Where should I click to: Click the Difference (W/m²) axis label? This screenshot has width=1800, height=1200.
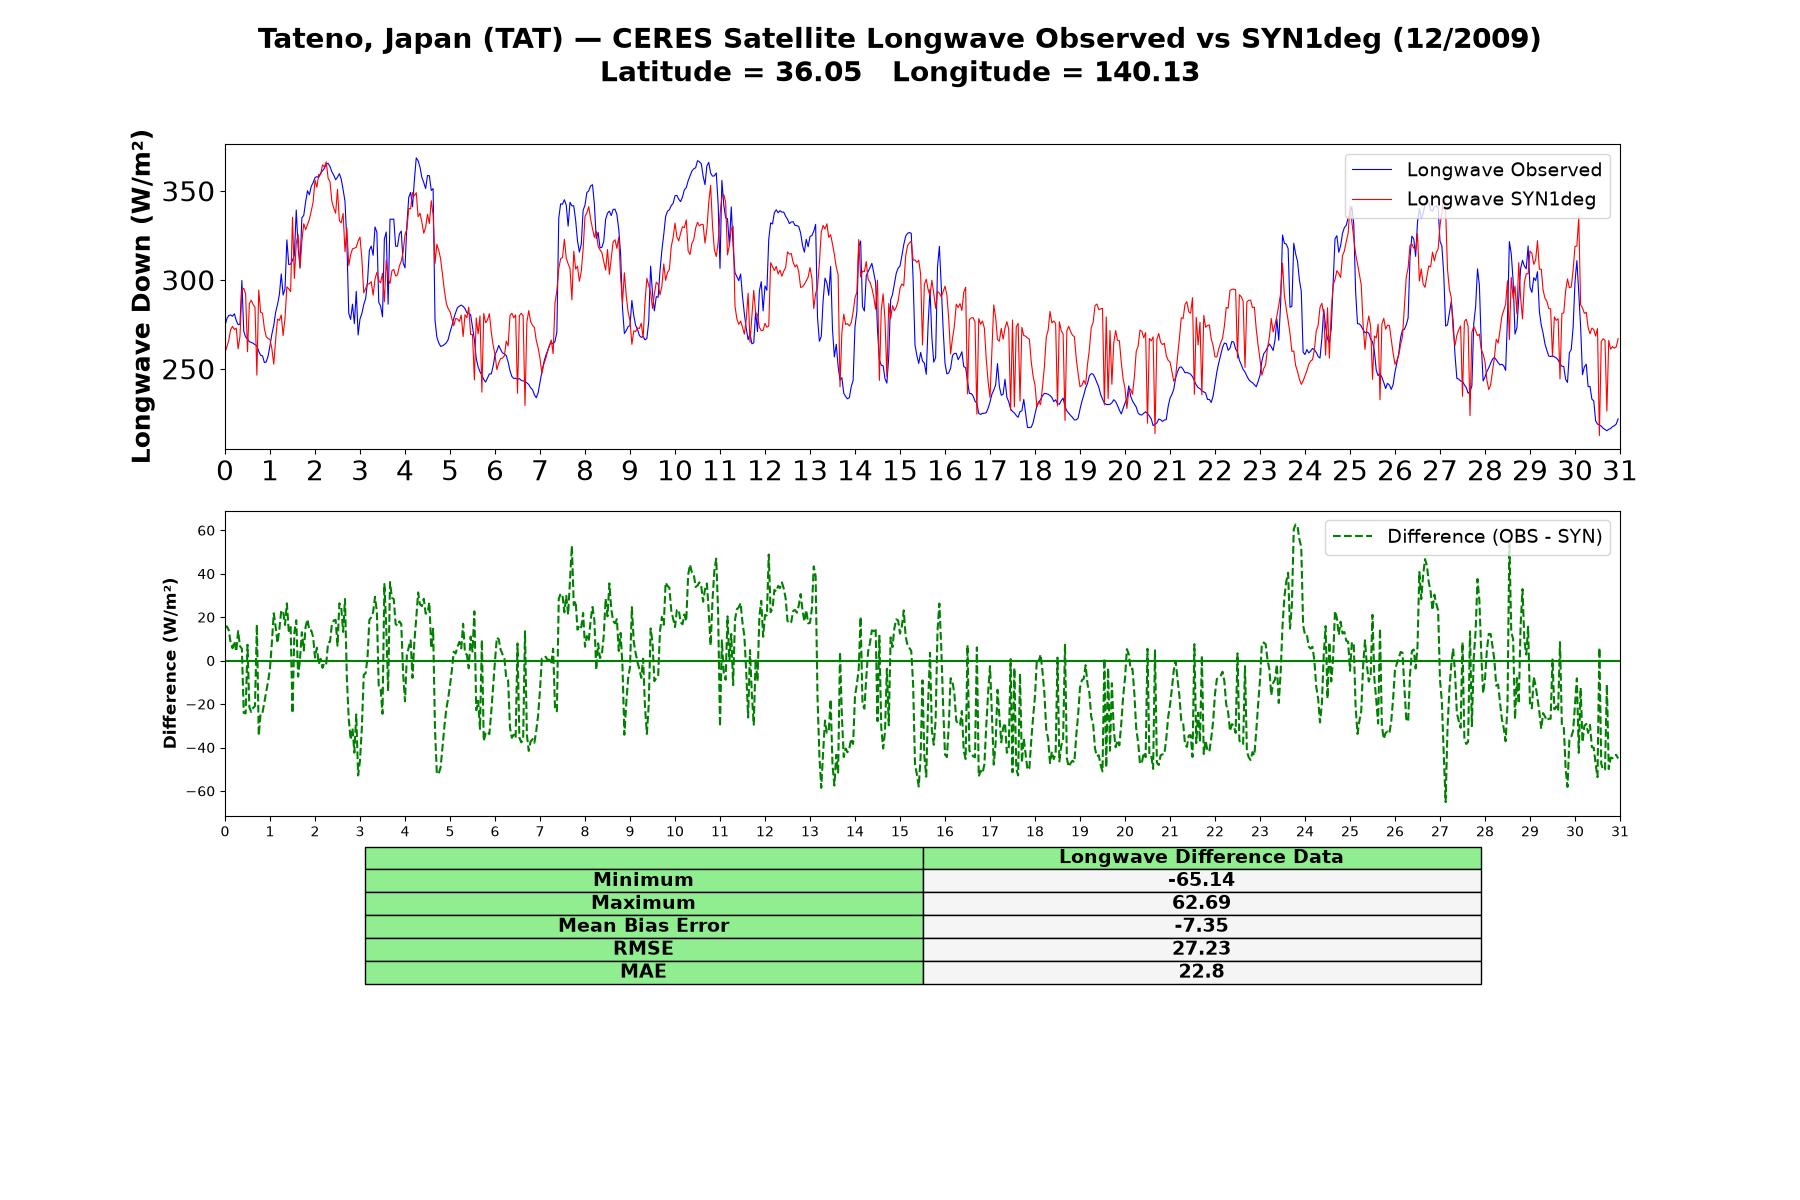(x=170, y=663)
